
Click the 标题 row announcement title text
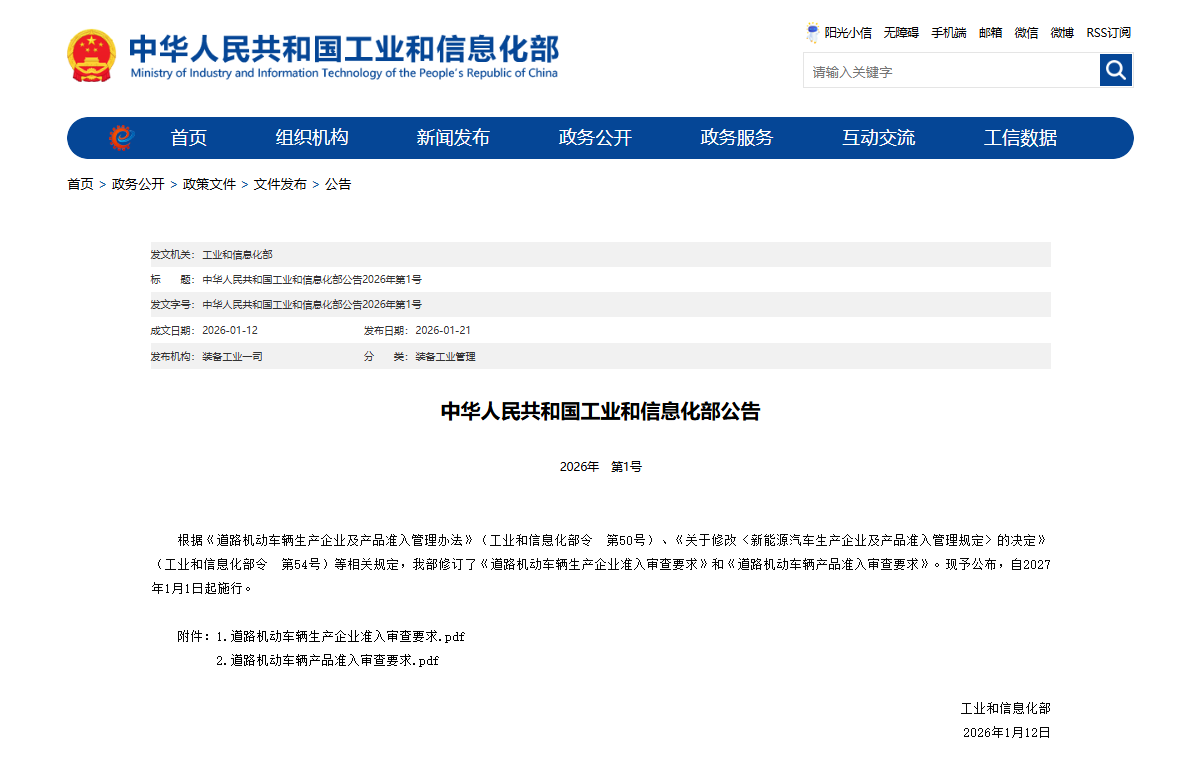(312, 279)
